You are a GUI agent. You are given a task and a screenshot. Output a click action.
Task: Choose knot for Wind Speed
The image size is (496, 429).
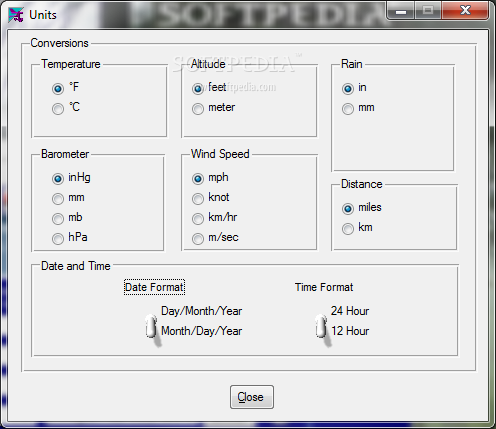(x=198, y=199)
